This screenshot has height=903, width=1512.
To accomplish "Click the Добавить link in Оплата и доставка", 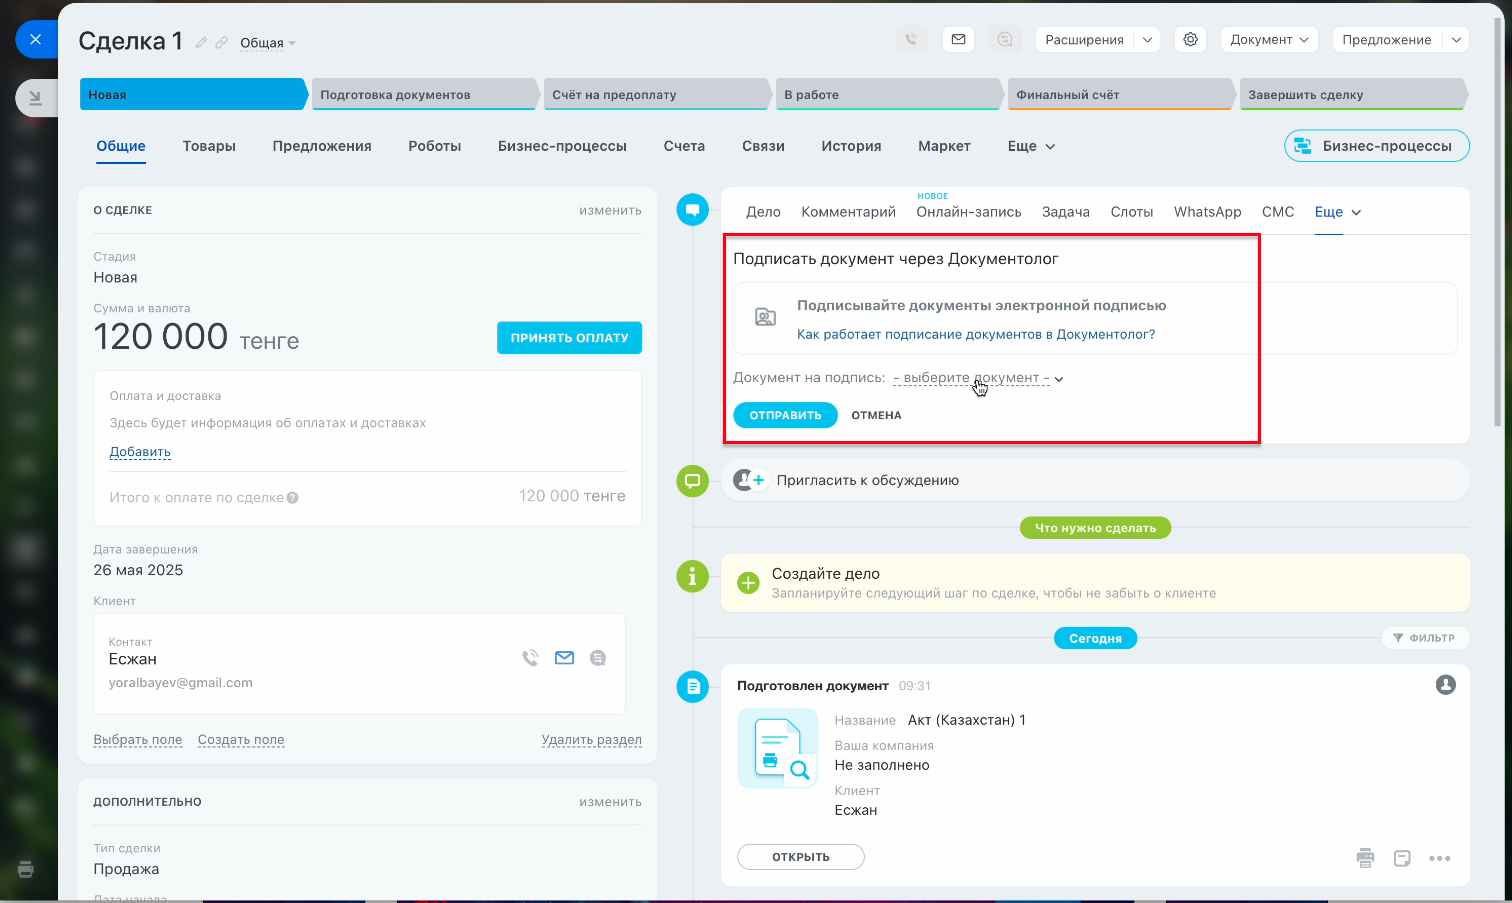I will click(140, 452).
